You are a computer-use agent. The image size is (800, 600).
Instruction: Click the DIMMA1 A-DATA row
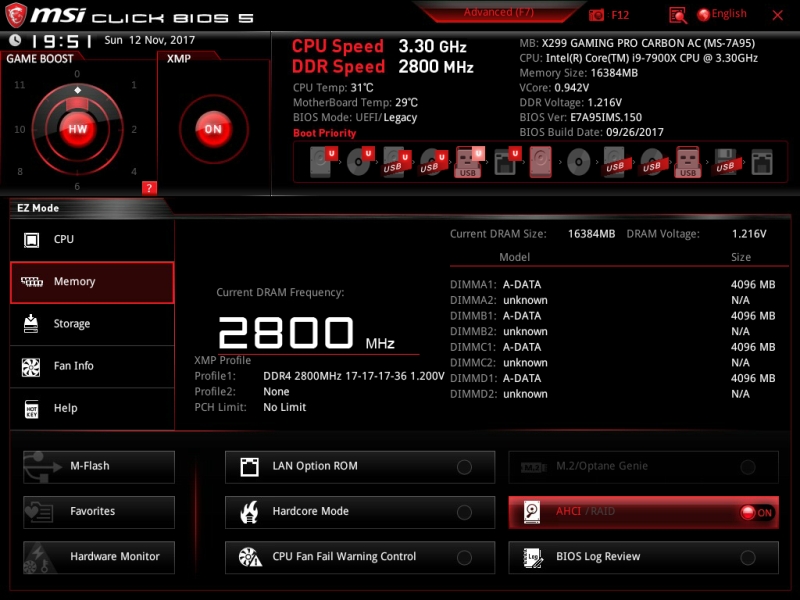612,285
